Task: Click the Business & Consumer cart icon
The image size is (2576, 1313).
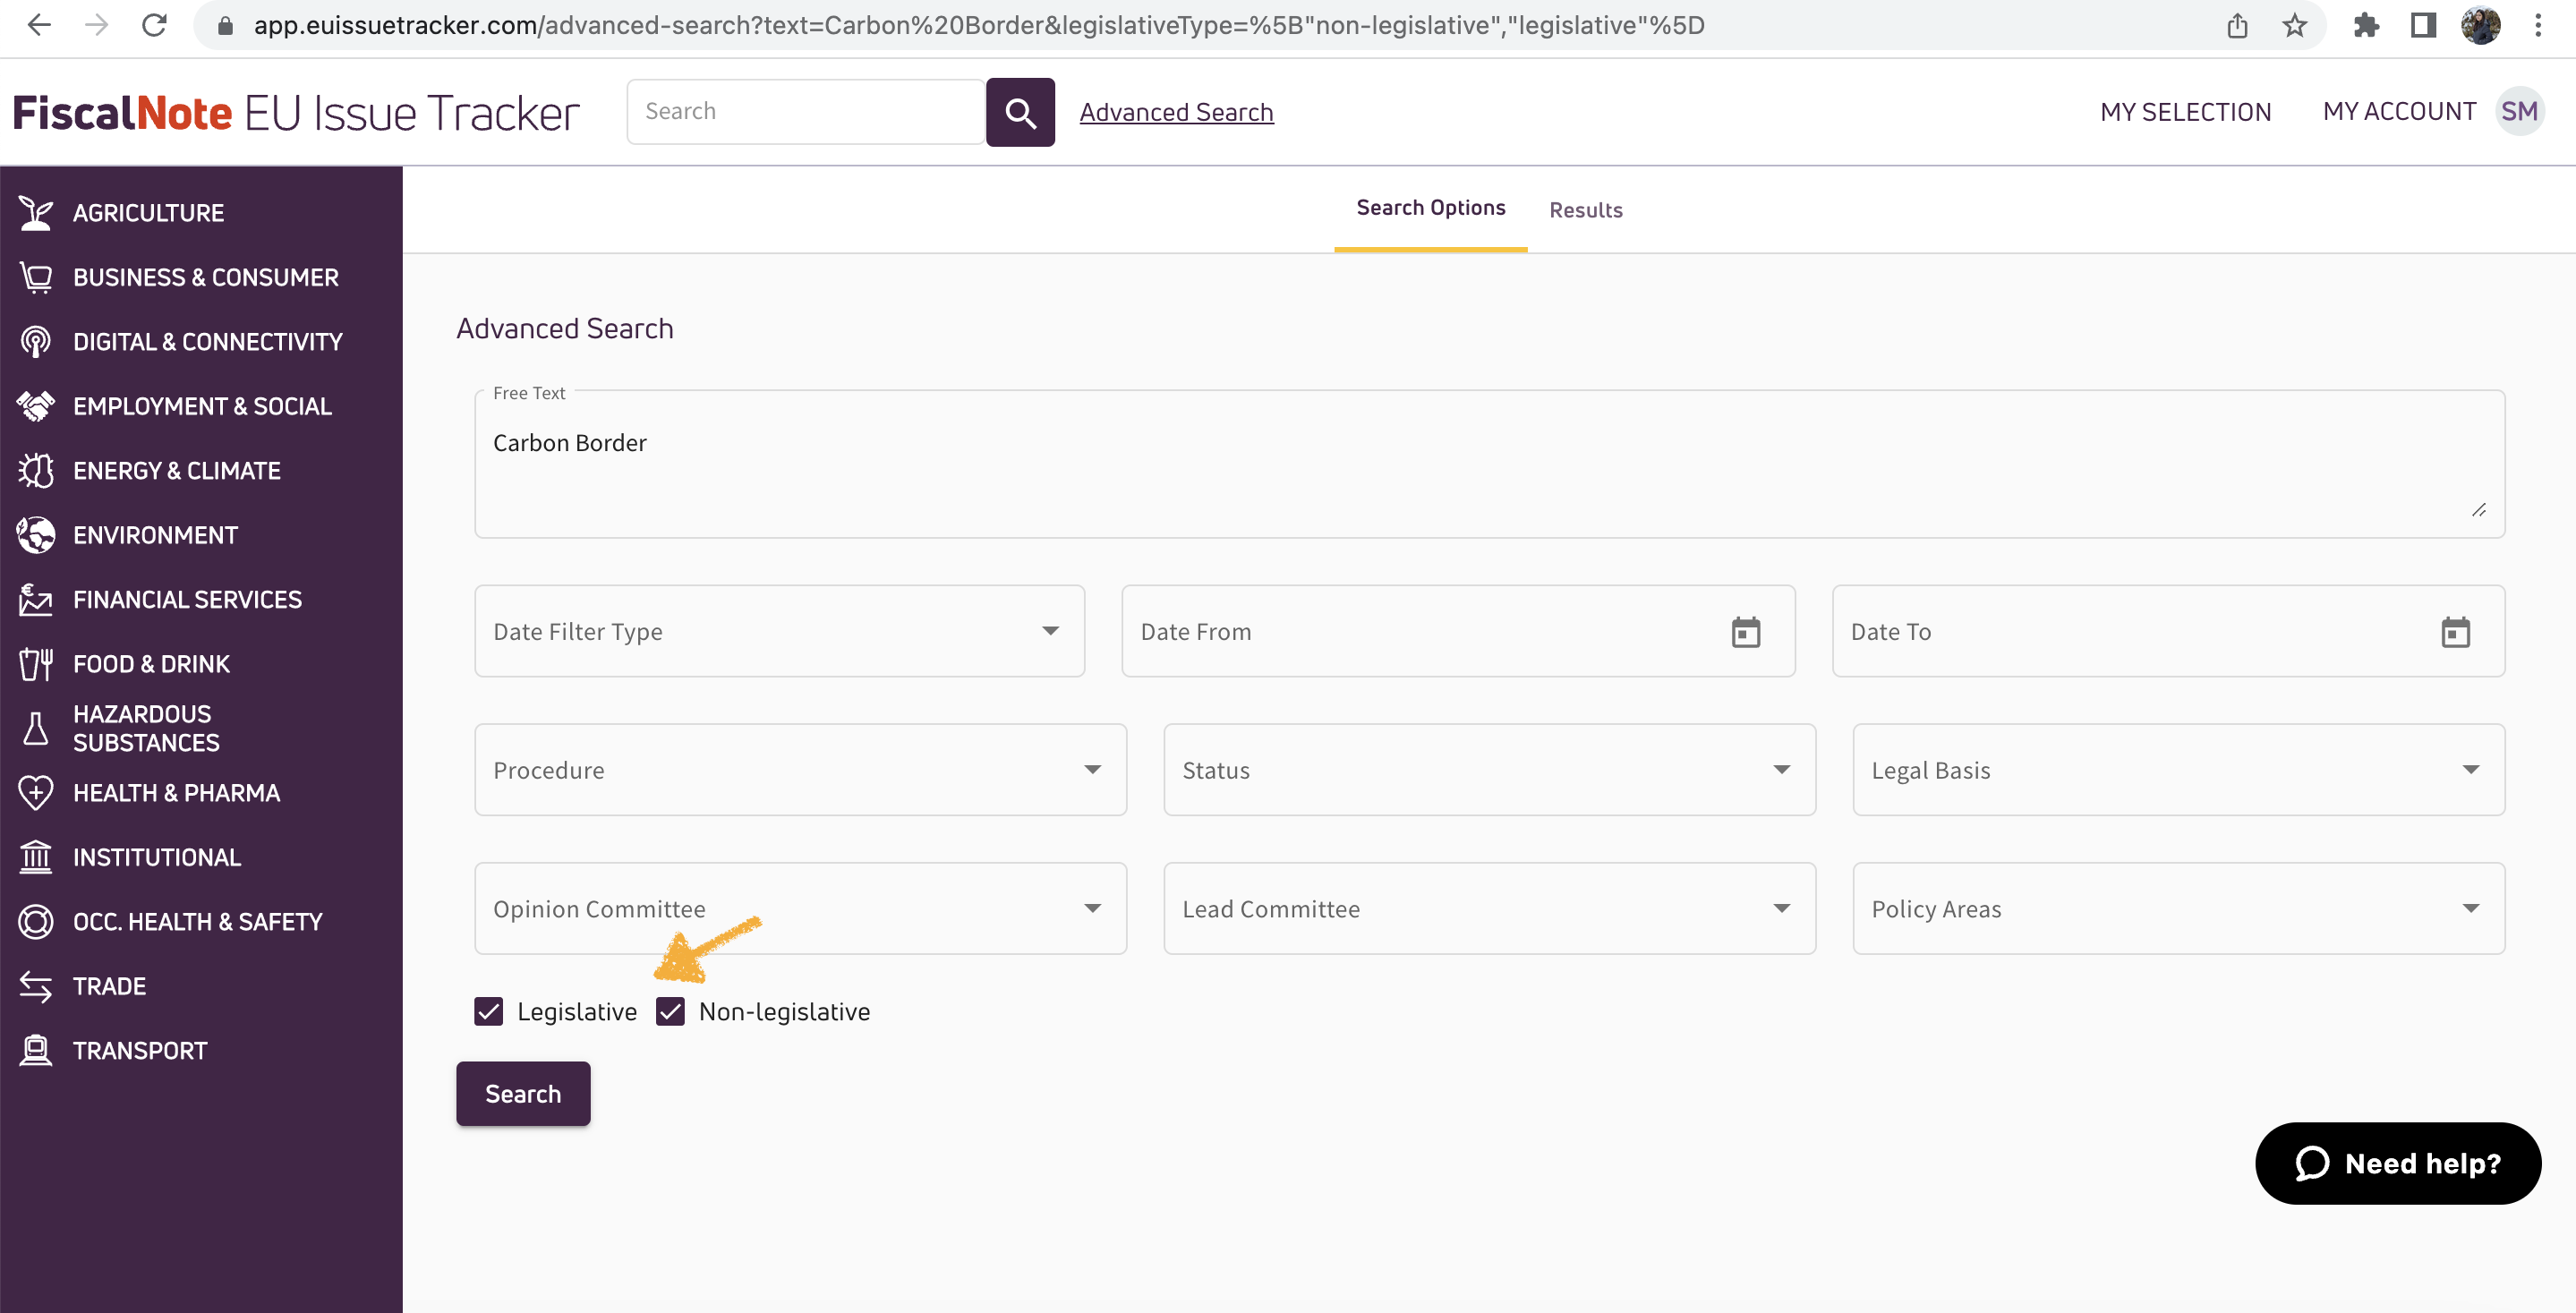Action: (36, 277)
